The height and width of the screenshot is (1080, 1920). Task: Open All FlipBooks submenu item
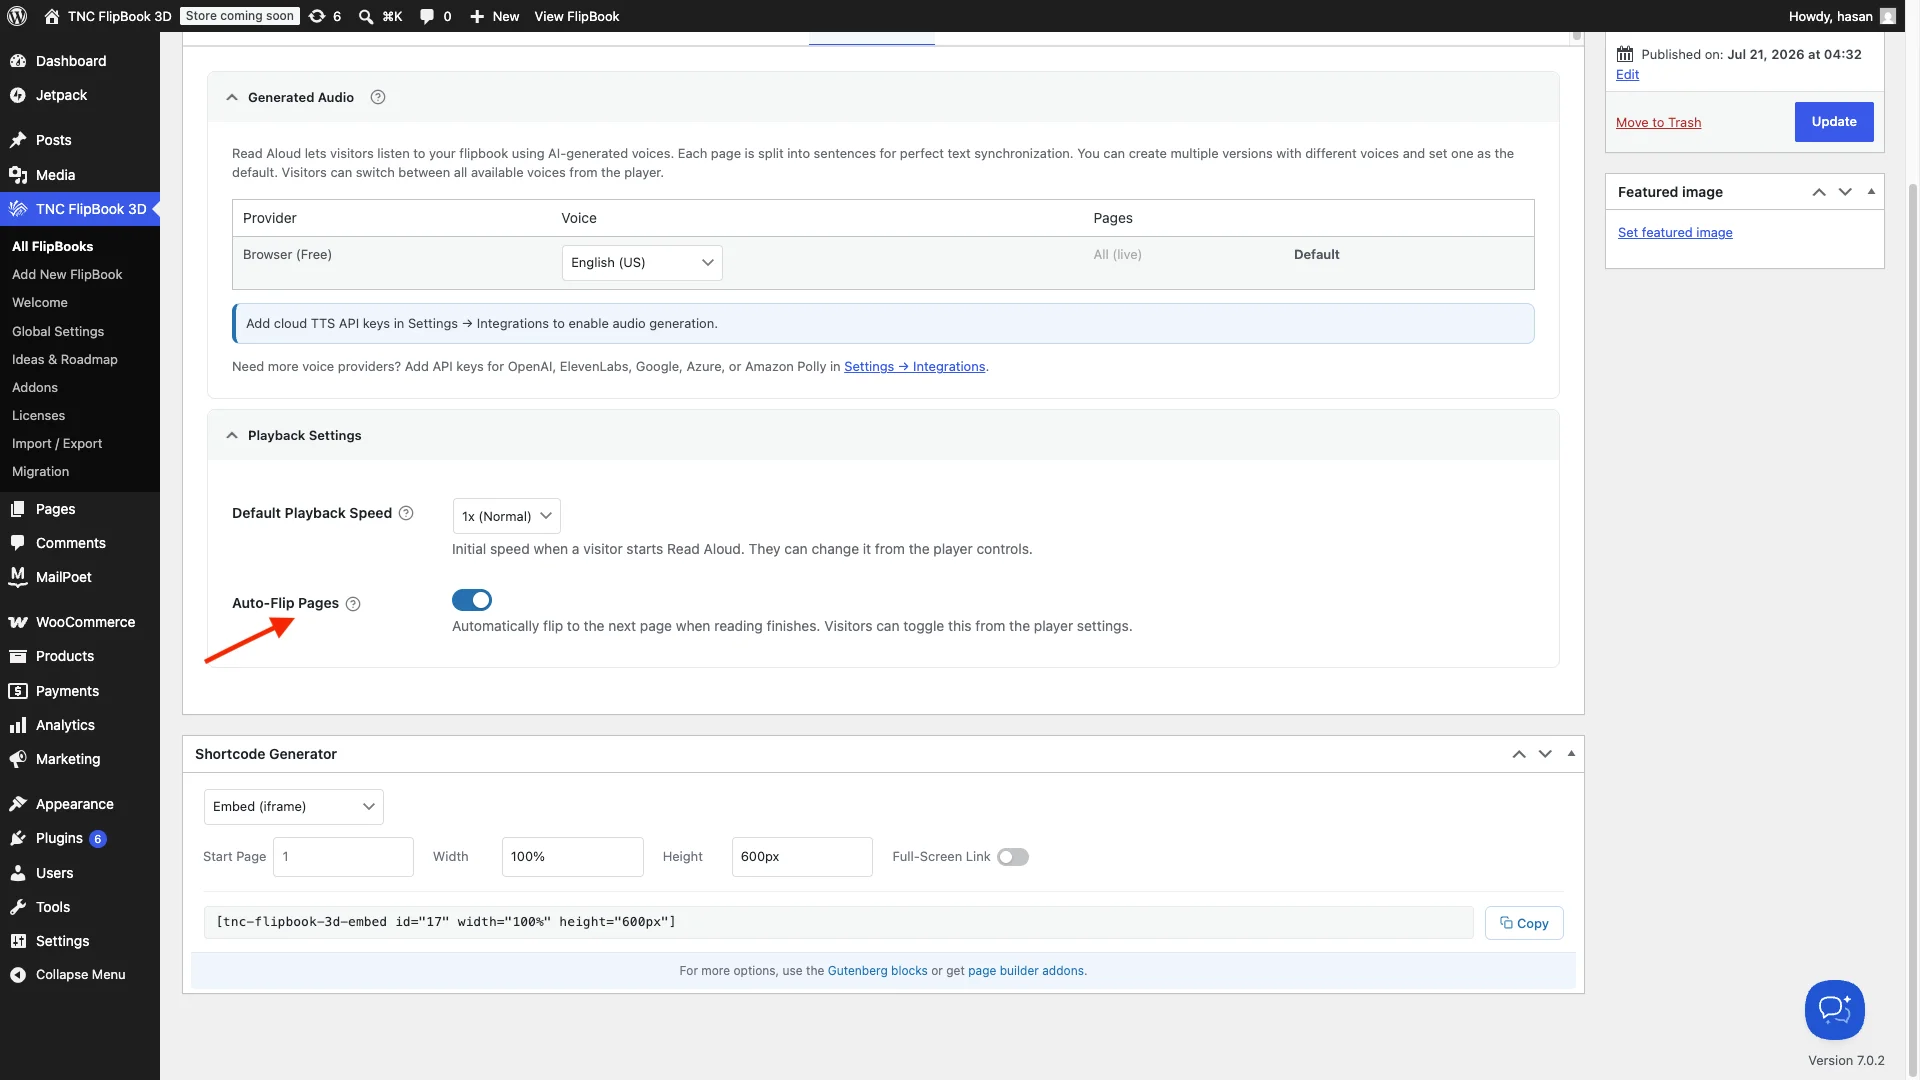pyautogui.click(x=52, y=246)
